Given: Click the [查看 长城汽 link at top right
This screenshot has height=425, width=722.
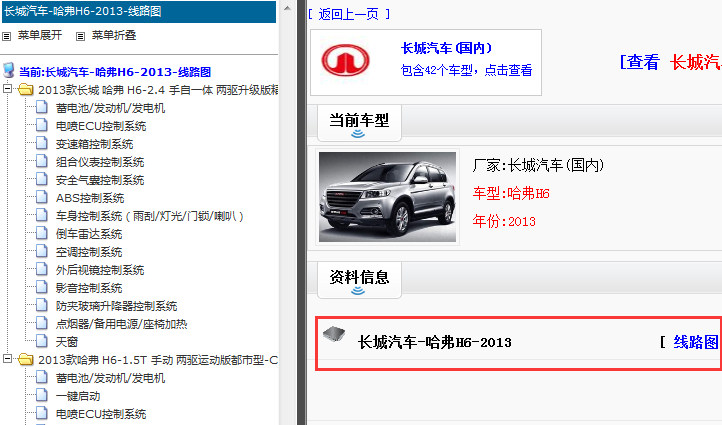Looking at the screenshot, I should [670, 62].
